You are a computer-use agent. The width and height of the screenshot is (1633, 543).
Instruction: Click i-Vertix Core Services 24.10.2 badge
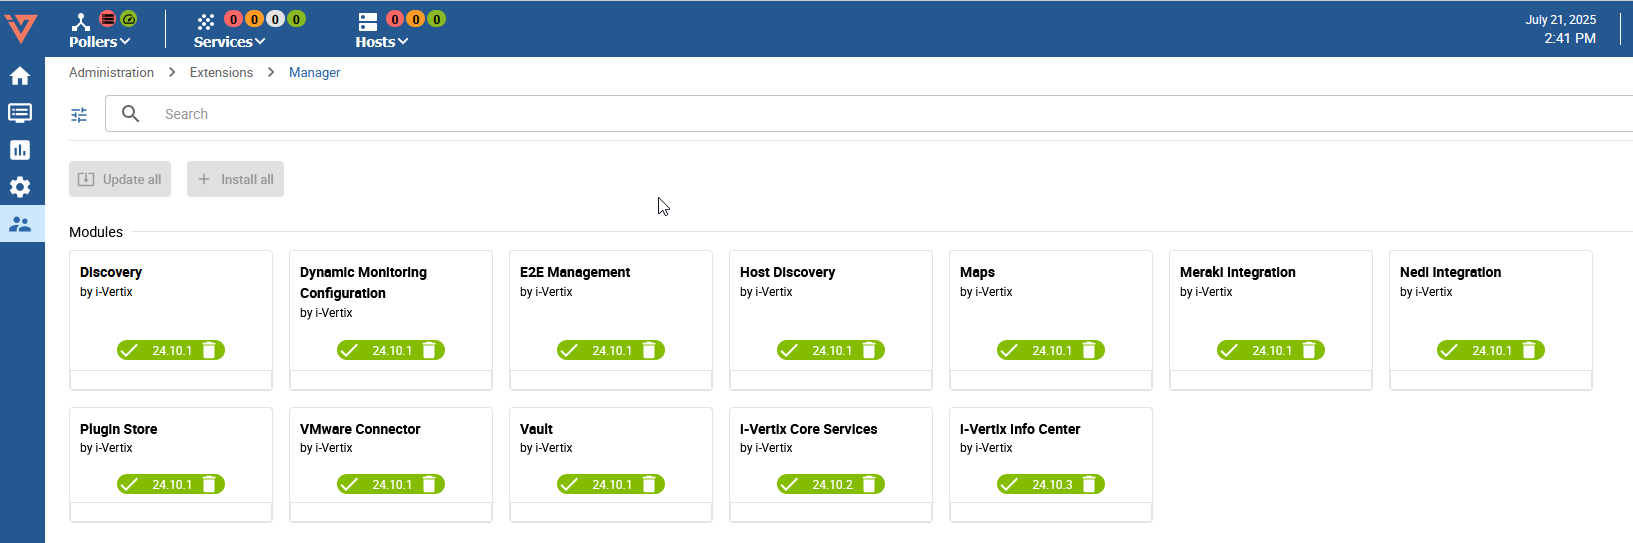[832, 485]
